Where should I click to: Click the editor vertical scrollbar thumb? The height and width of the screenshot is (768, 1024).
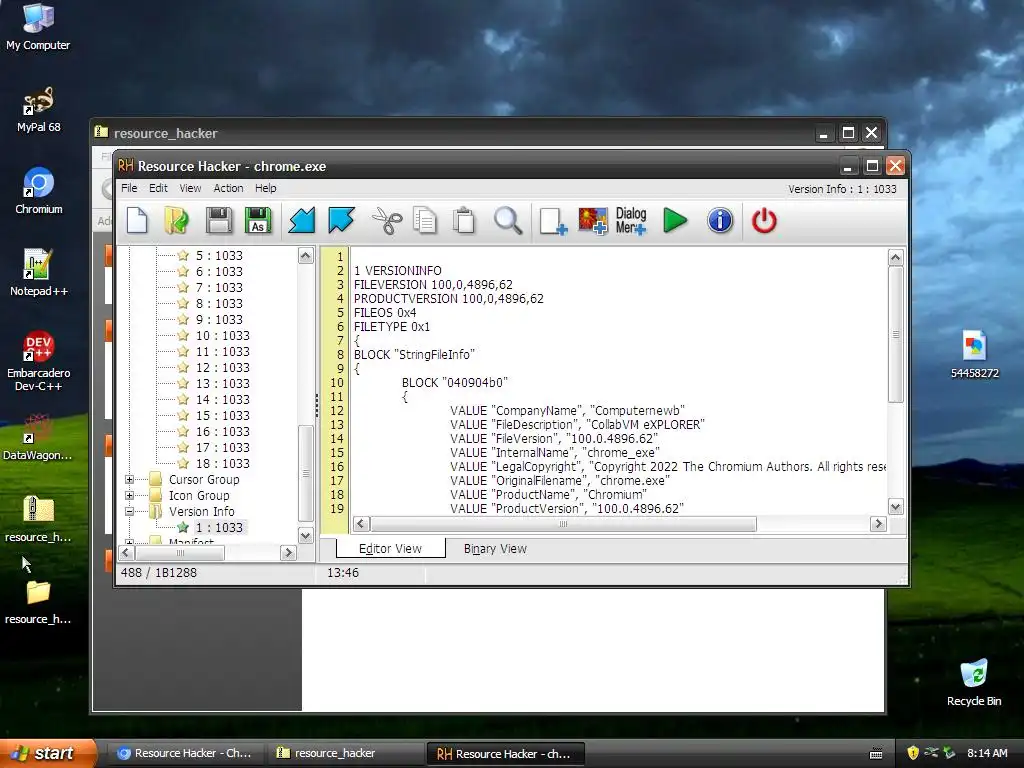[896, 334]
